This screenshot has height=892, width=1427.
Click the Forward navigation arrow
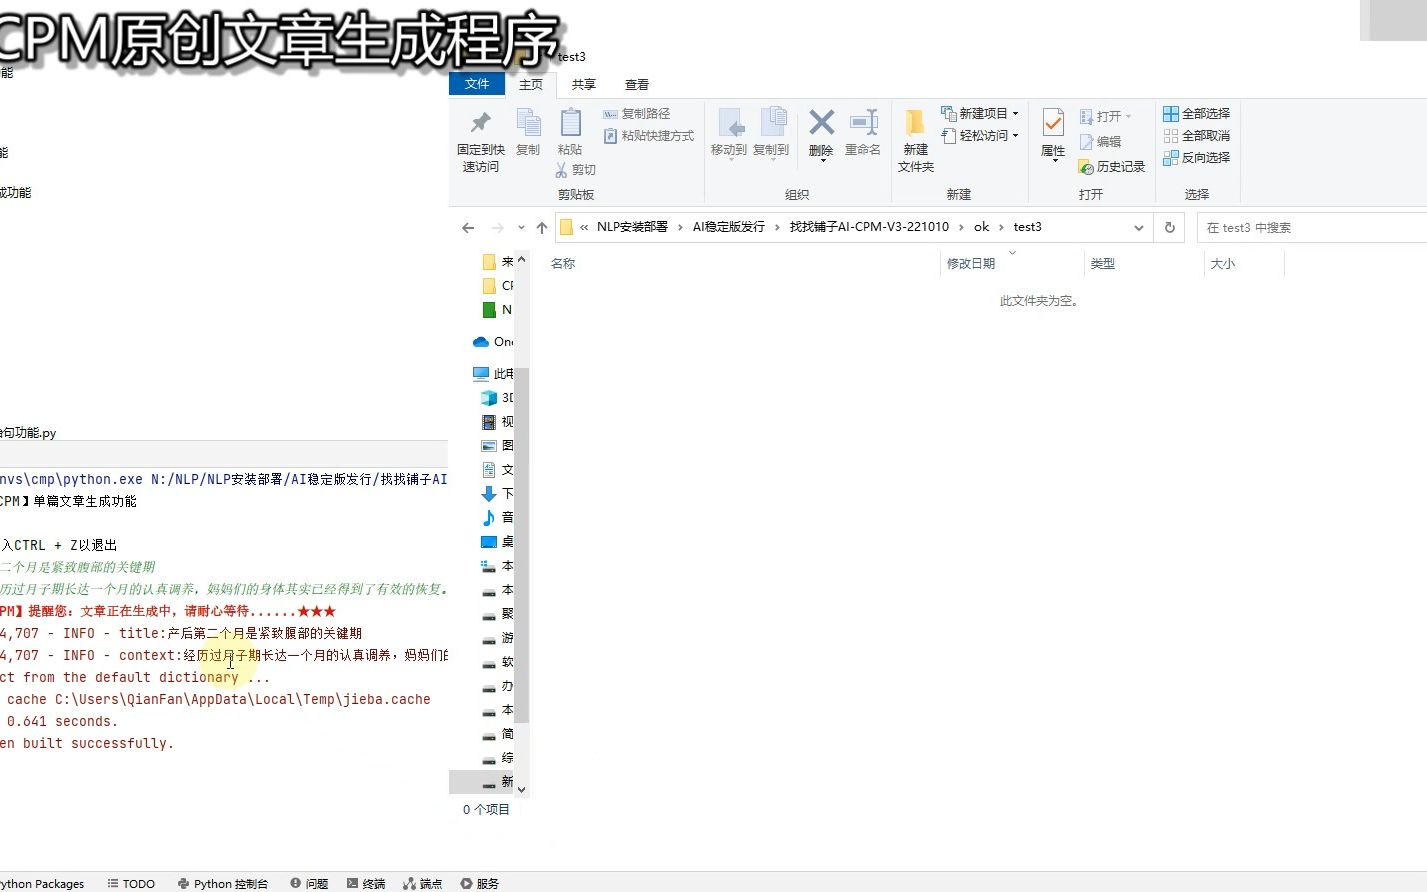(x=497, y=228)
